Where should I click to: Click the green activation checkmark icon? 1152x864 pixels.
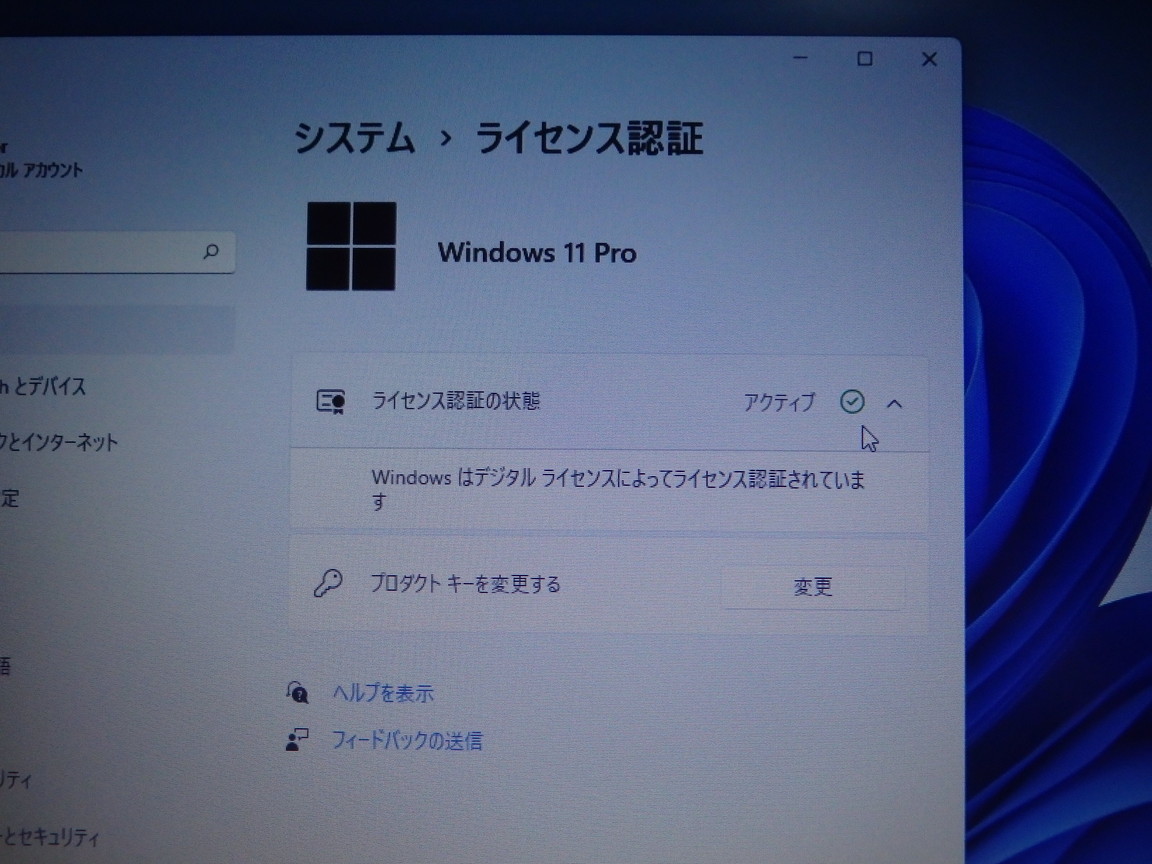tap(852, 402)
